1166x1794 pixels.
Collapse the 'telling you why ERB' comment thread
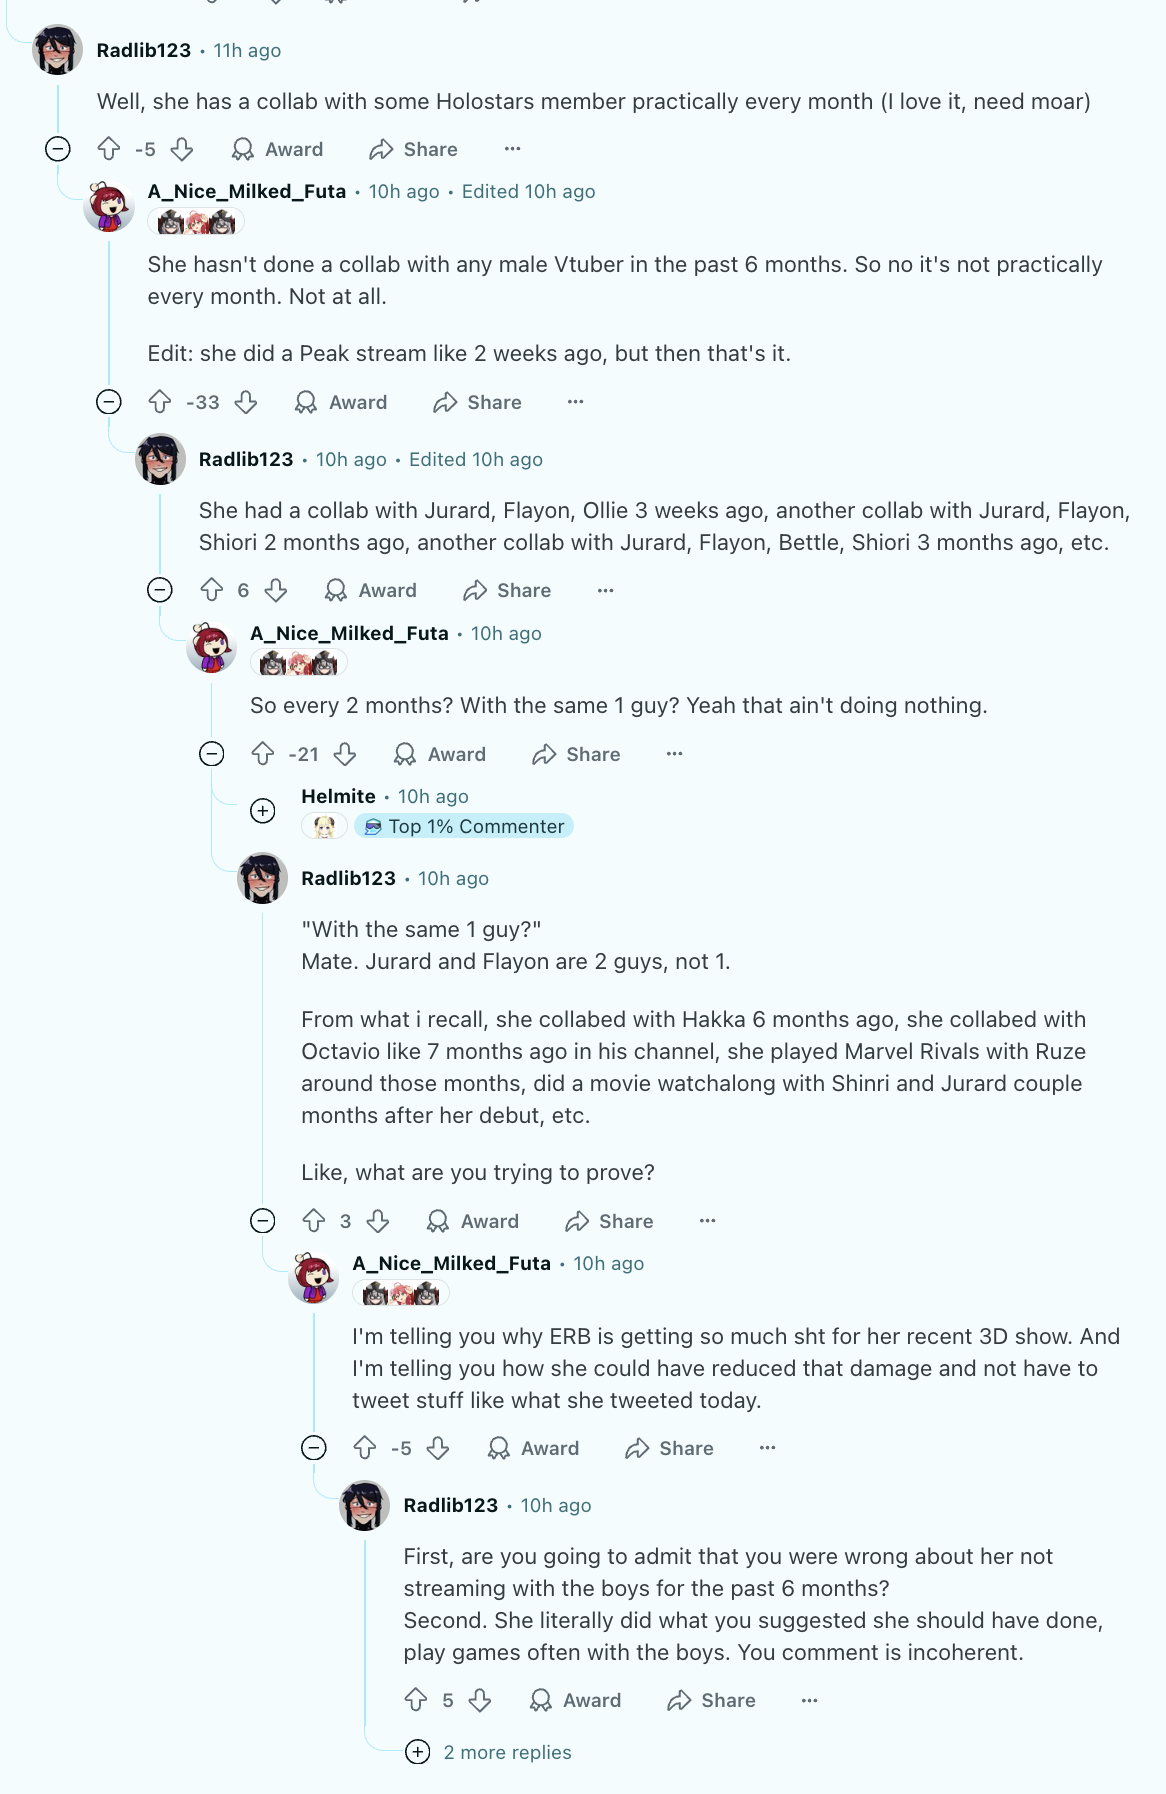point(314,1448)
